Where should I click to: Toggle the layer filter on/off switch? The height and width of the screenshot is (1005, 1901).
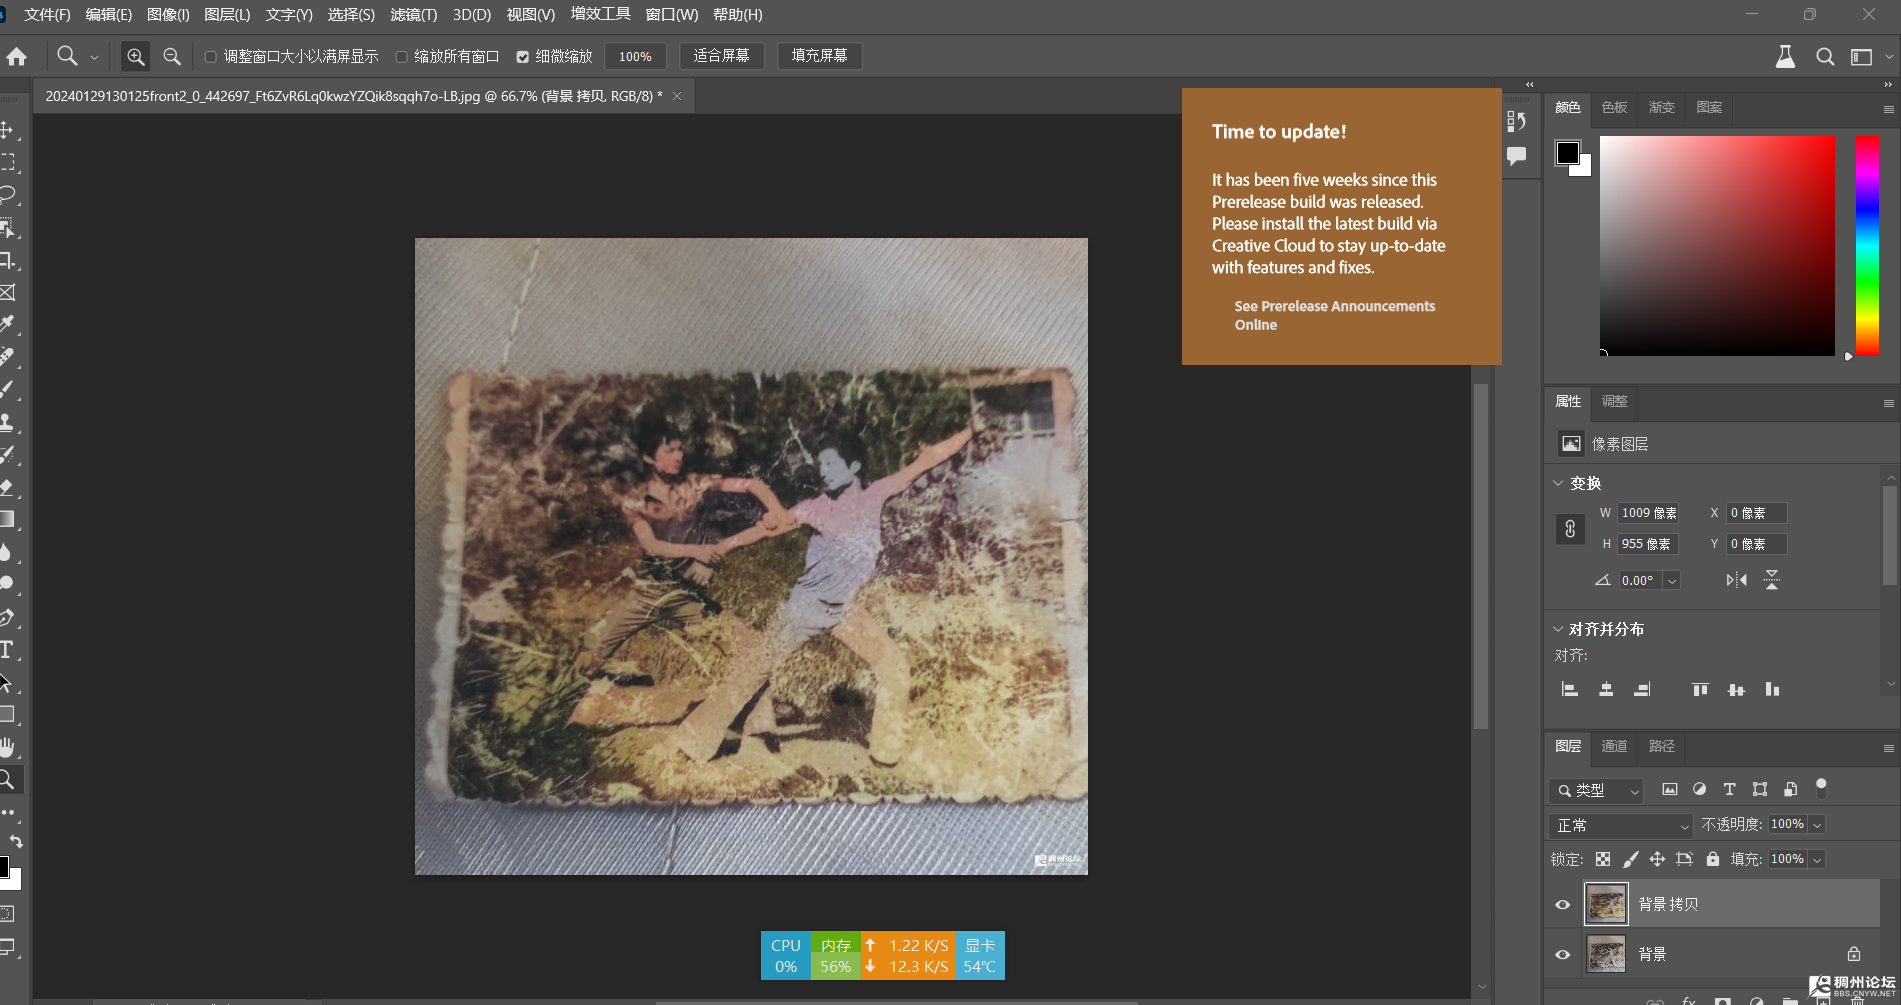(1821, 789)
